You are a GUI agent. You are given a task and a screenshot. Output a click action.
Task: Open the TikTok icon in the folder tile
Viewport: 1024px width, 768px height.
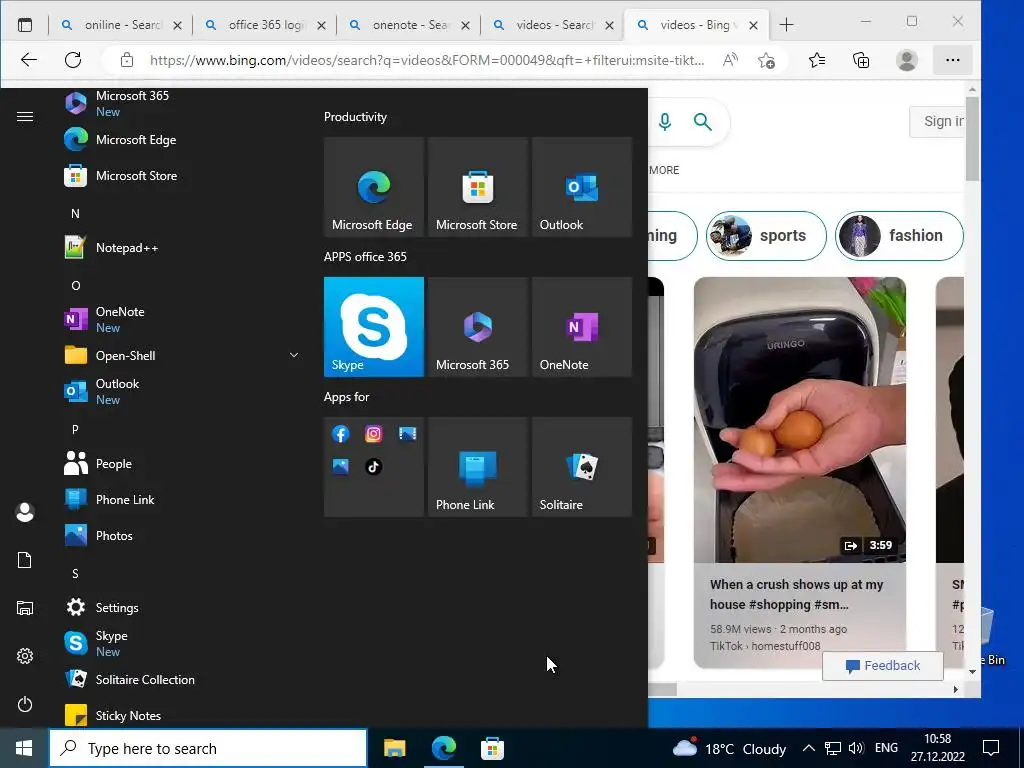pos(374,466)
